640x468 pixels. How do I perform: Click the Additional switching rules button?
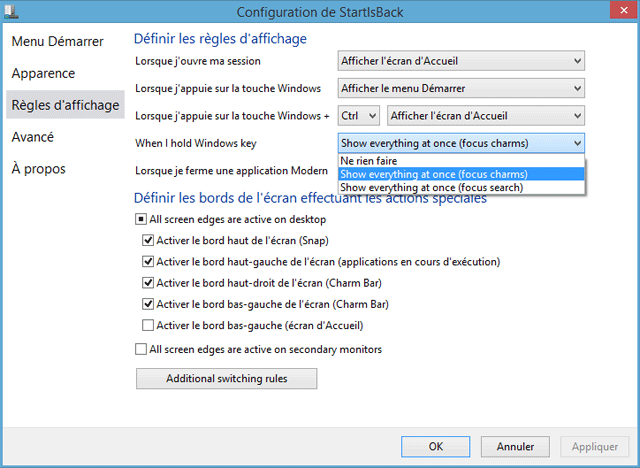[x=226, y=379]
